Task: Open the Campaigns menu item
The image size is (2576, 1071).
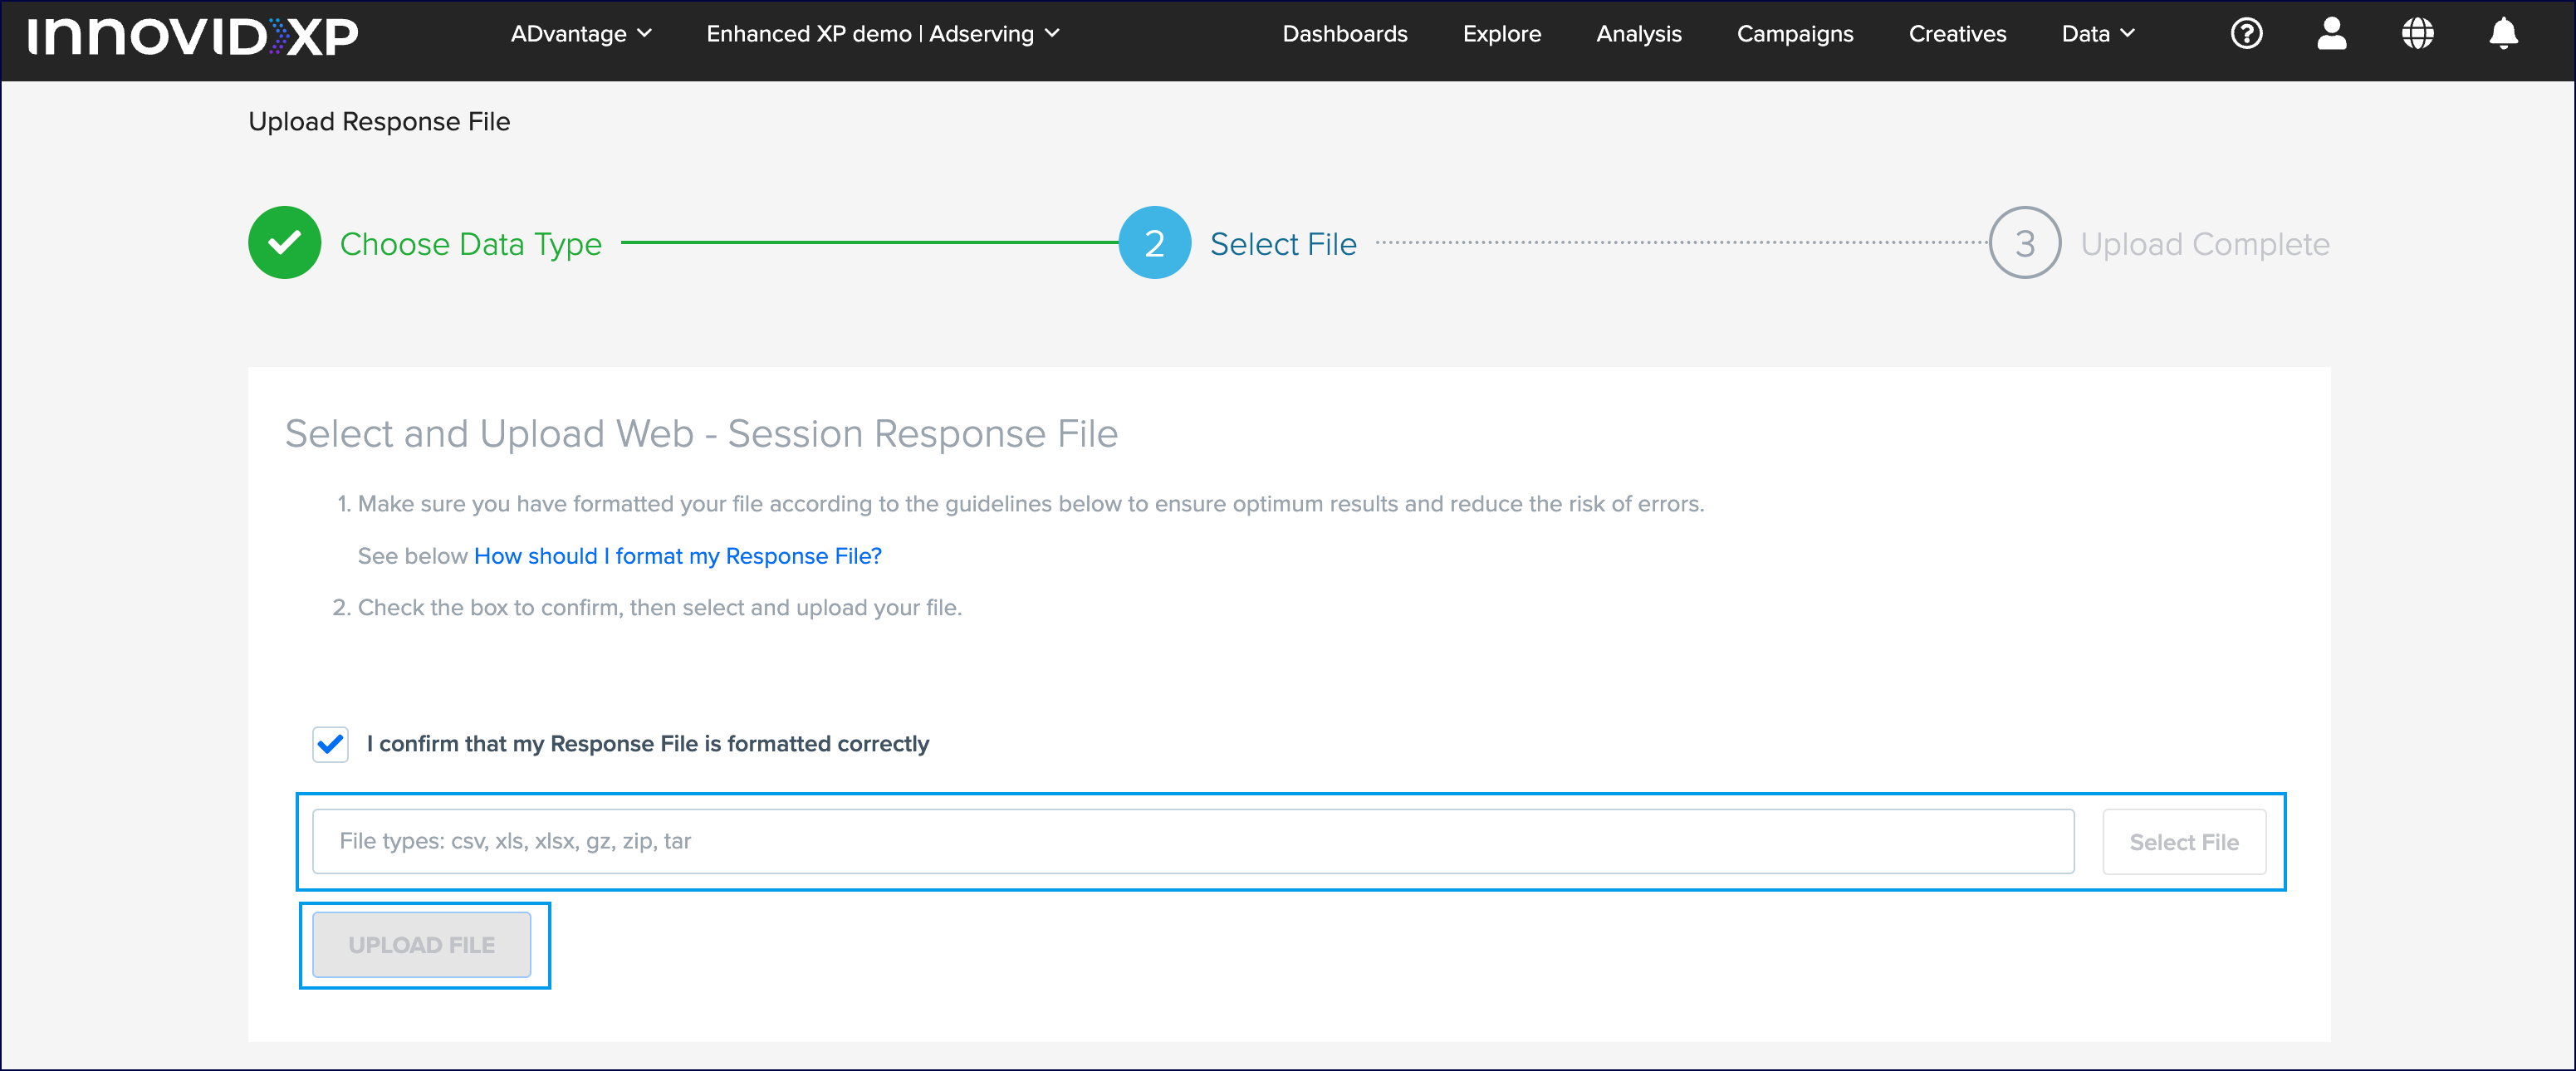Action: point(1795,34)
